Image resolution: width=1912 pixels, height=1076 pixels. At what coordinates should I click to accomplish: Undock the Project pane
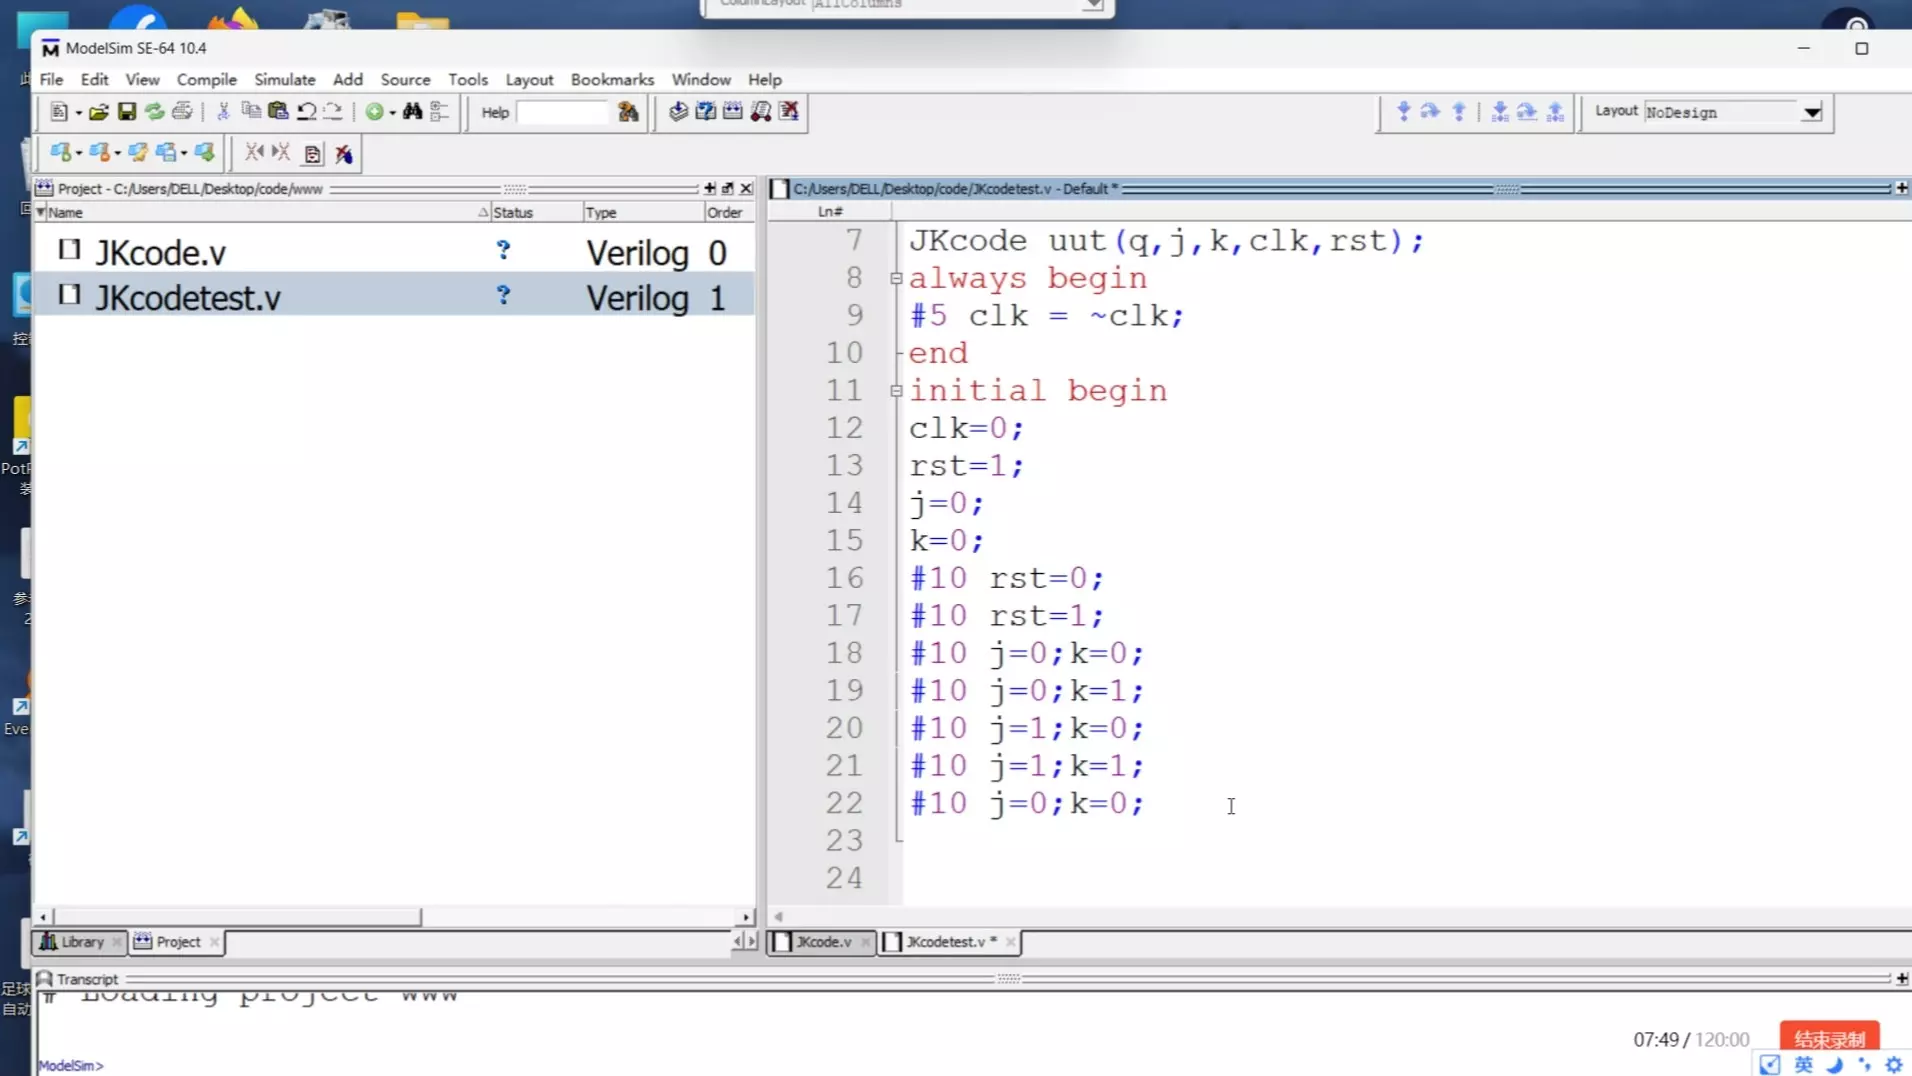click(728, 188)
